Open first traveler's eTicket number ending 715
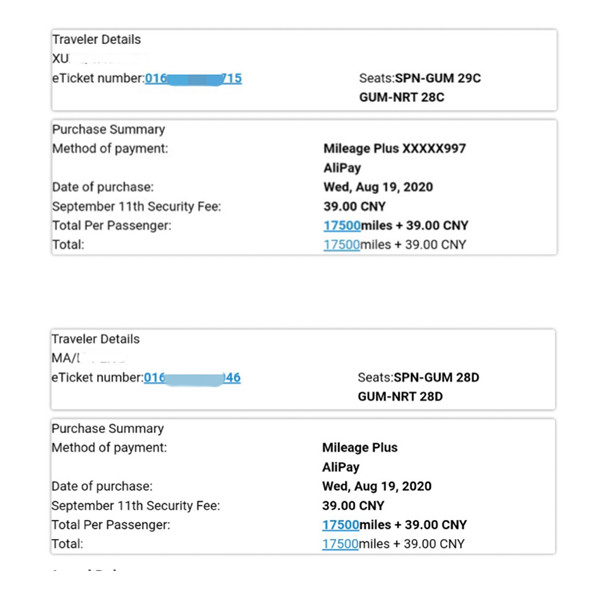 [x=193, y=78]
